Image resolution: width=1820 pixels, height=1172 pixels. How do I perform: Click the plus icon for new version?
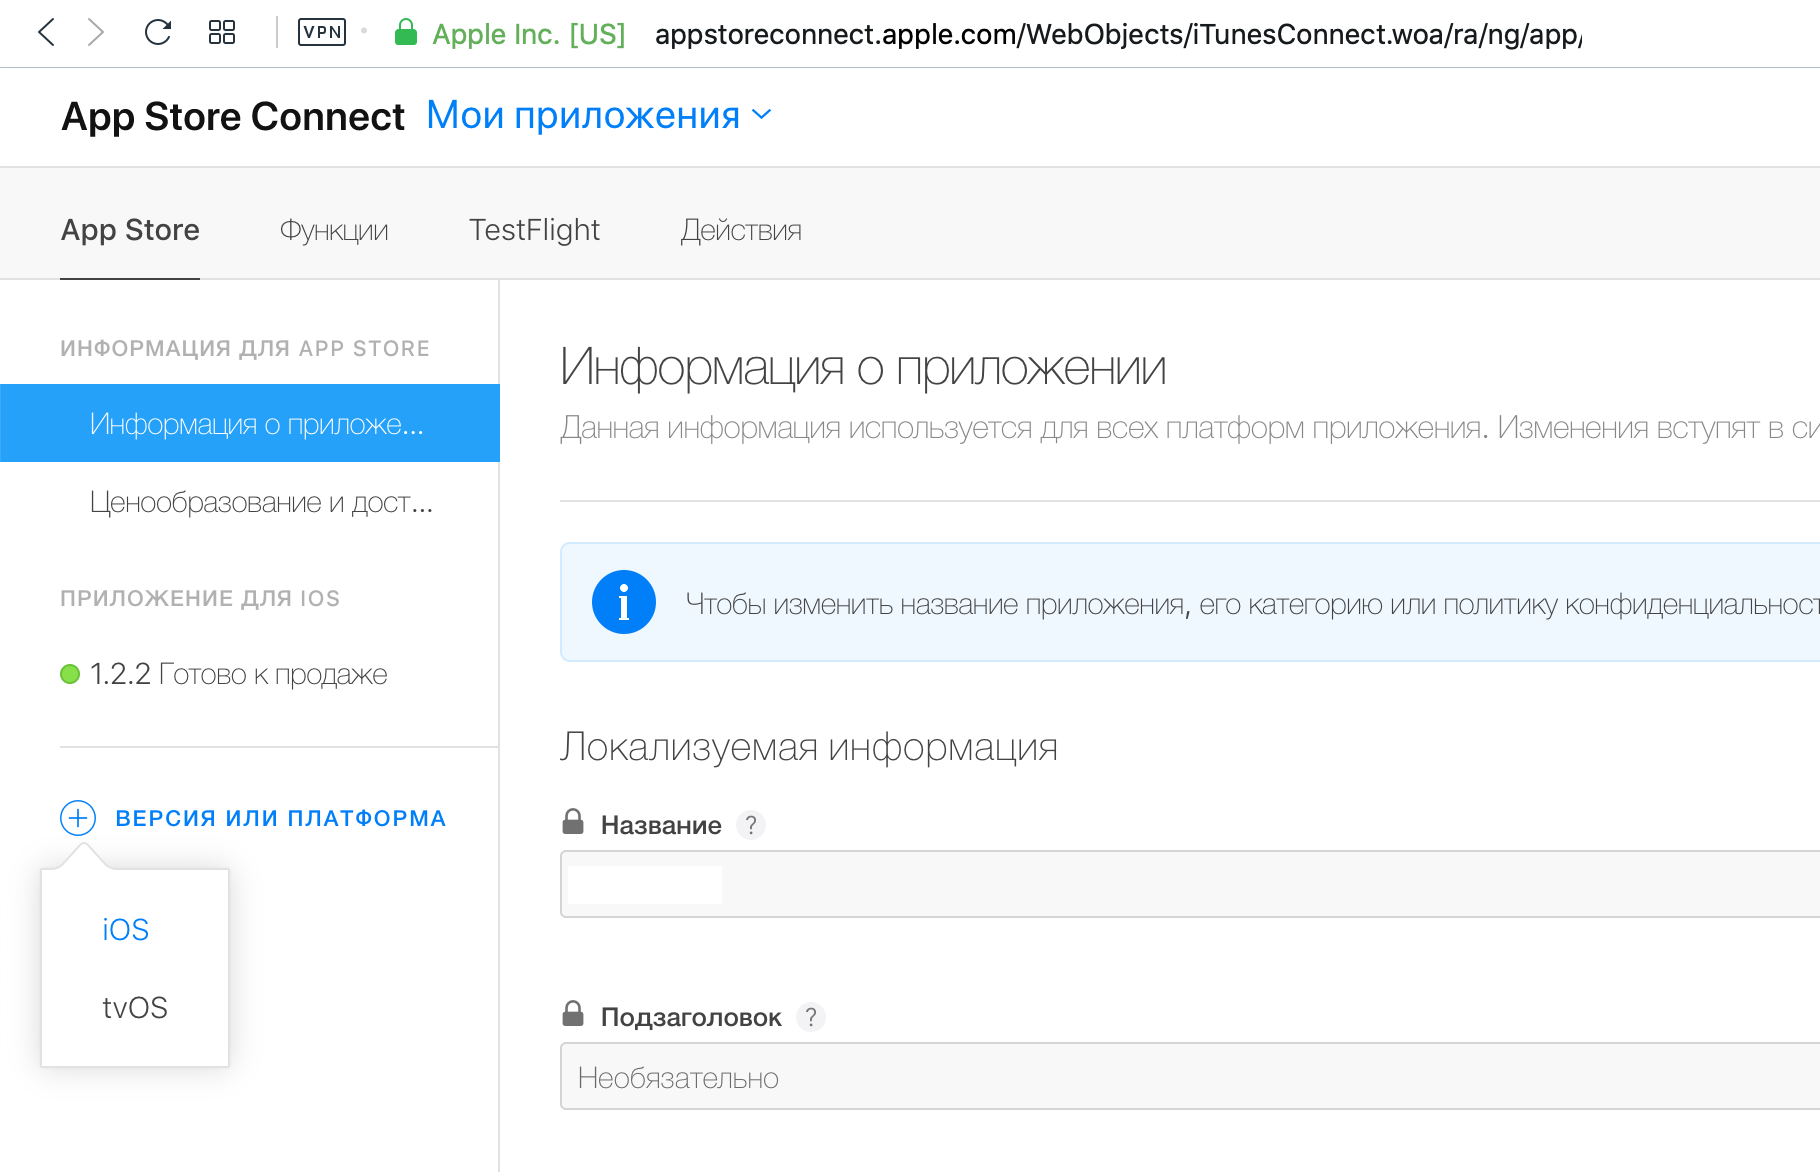pos(78,818)
